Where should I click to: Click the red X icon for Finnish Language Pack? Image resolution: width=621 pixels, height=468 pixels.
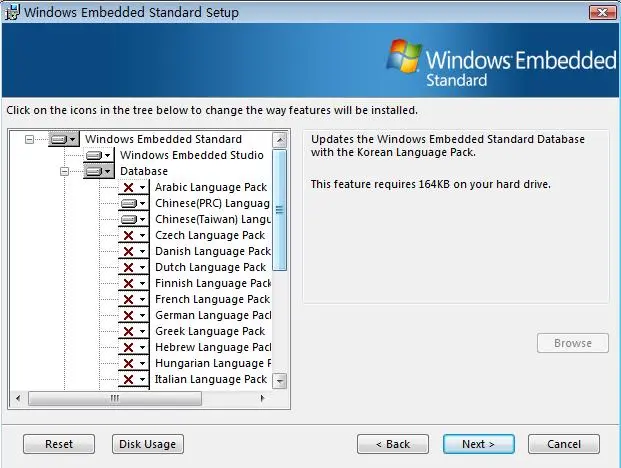[x=128, y=283]
